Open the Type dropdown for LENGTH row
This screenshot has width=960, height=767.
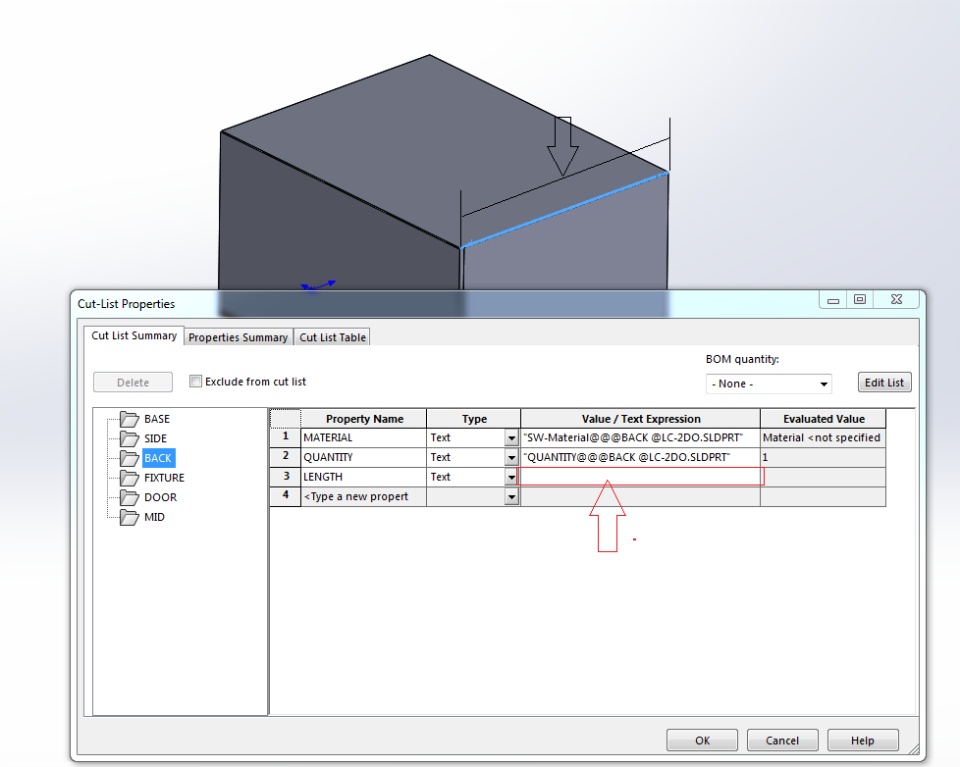(511, 477)
